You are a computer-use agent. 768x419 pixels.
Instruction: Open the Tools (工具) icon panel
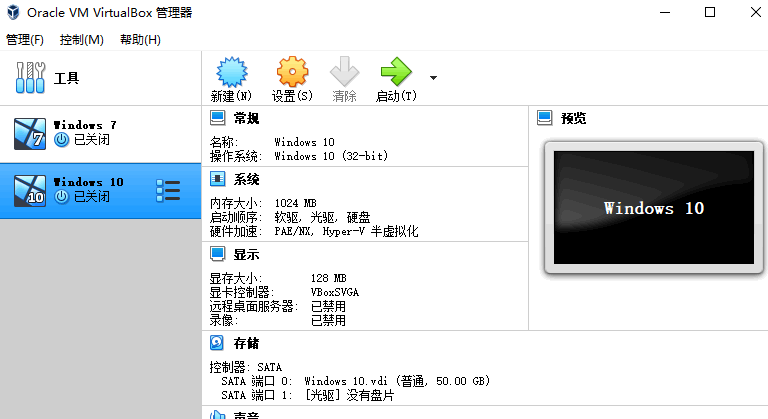coord(30,77)
